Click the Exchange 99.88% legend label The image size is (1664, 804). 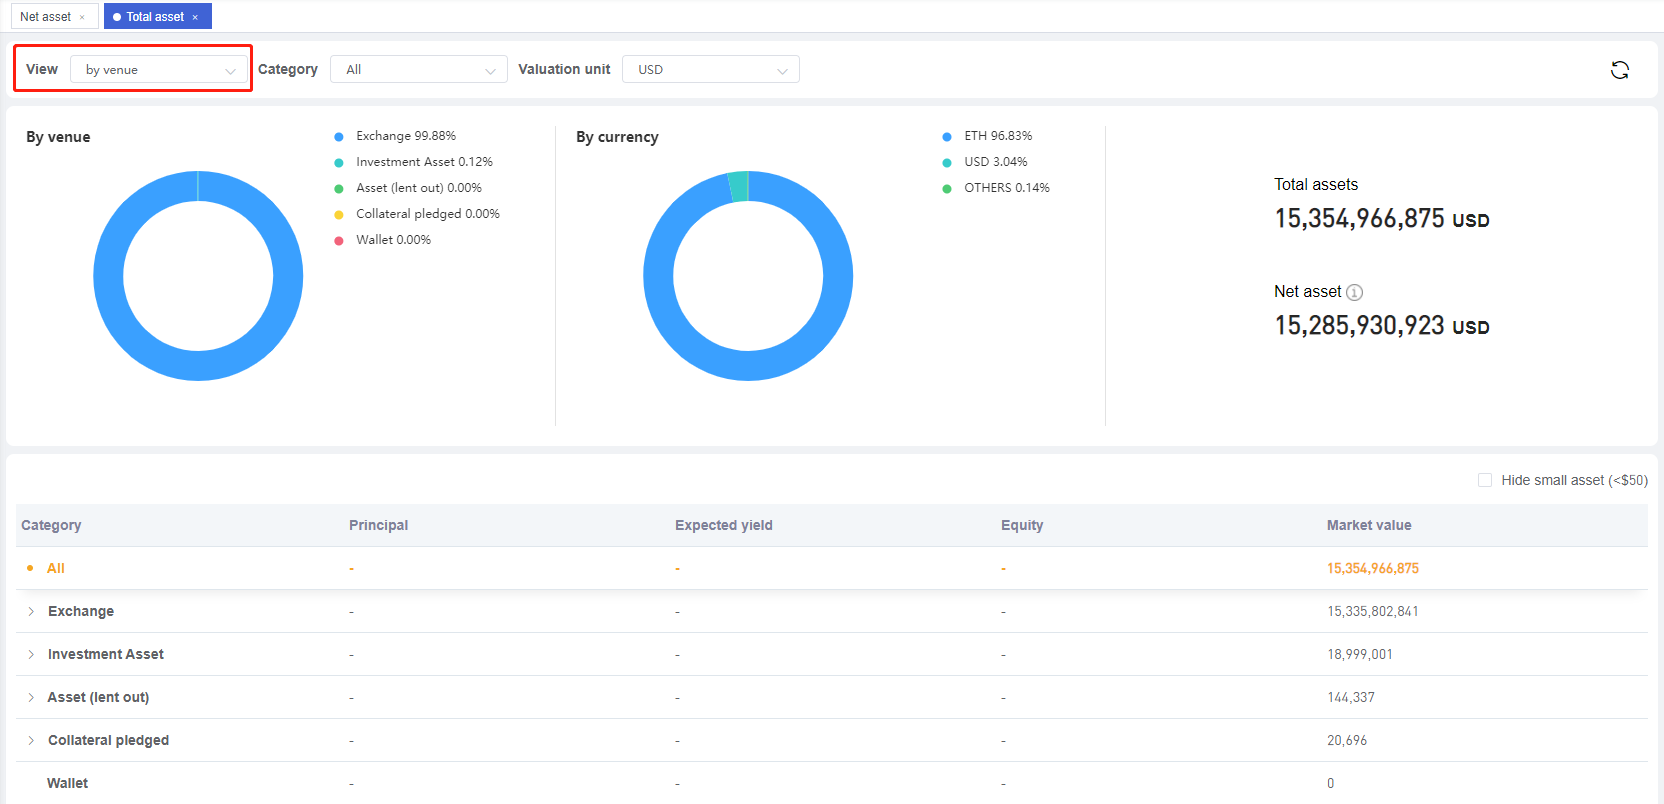coord(406,136)
